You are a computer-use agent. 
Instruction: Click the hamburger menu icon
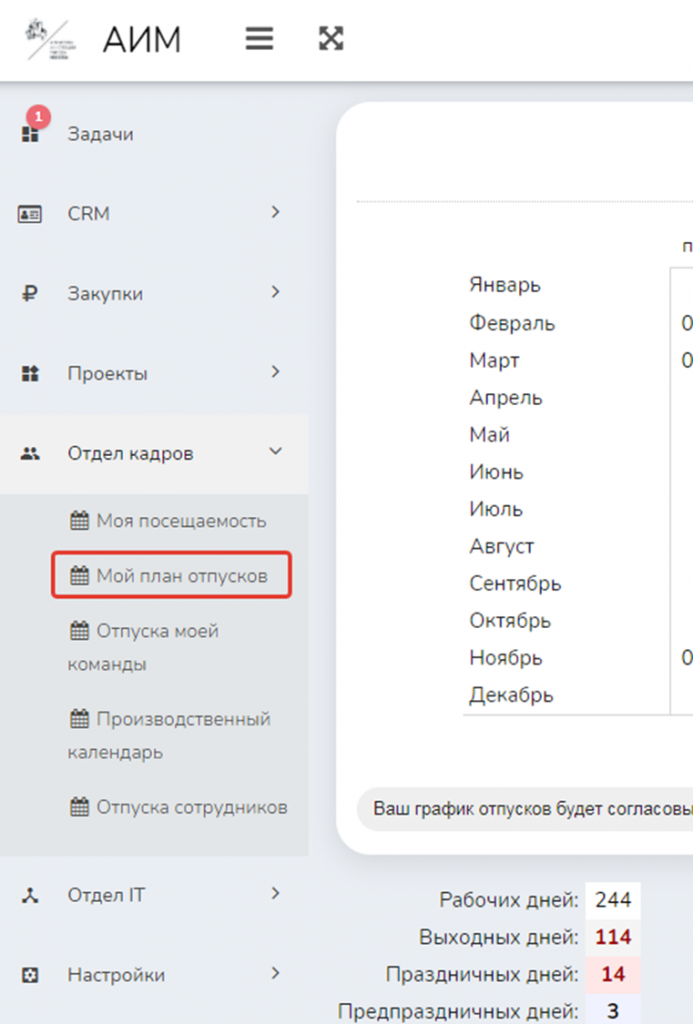coord(260,38)
